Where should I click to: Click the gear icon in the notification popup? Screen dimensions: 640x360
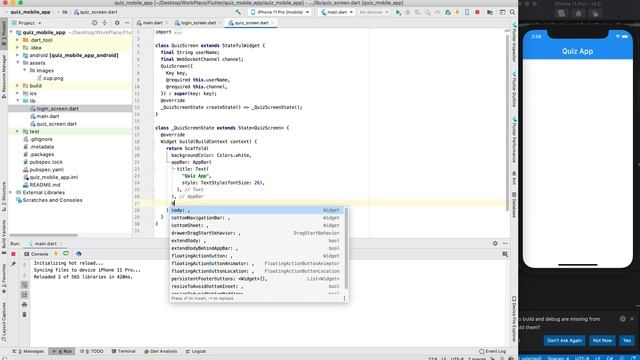622,319
